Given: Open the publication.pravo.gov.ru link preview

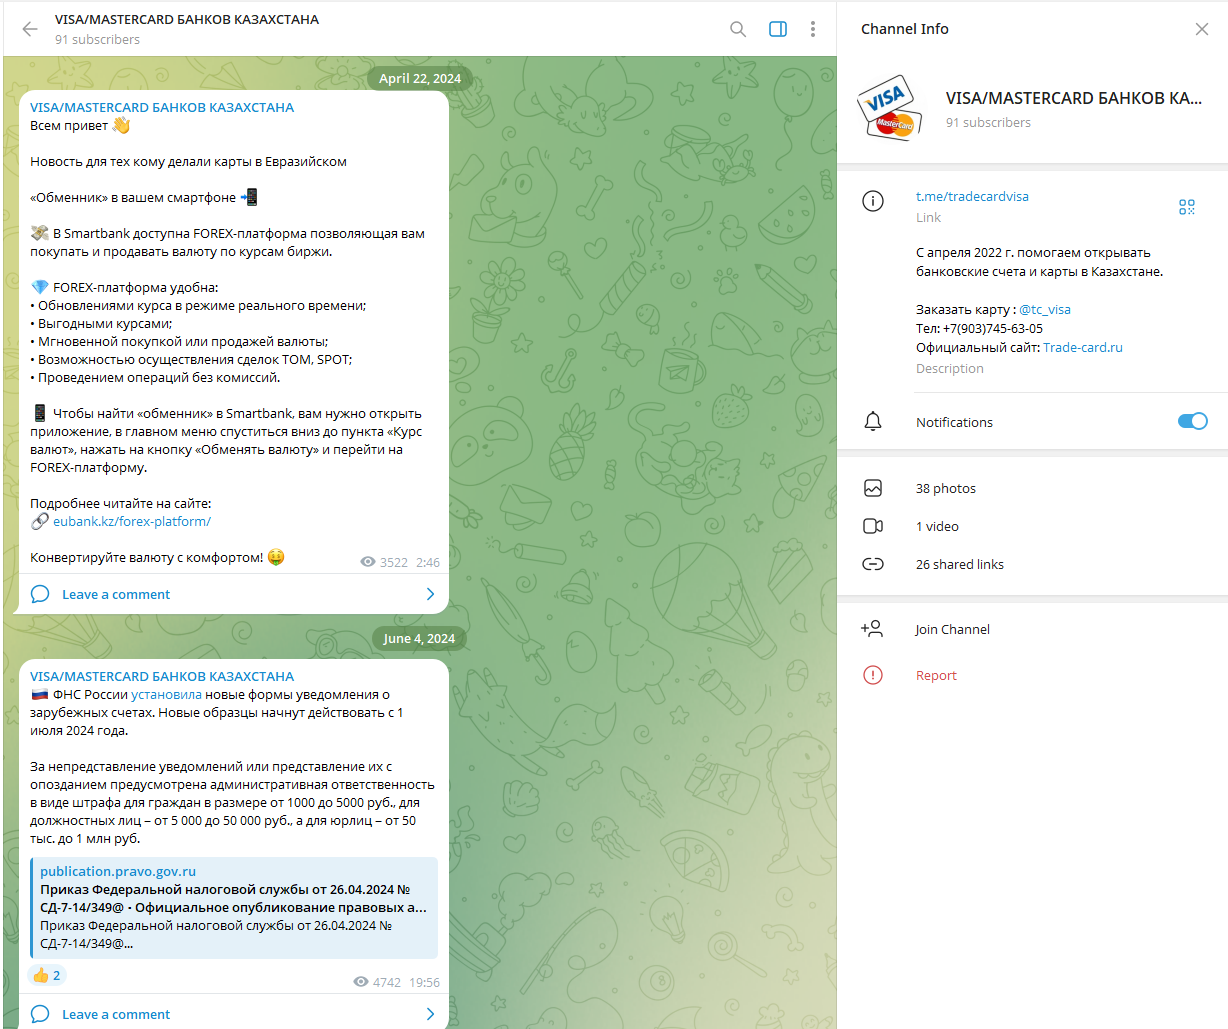Looking at the screenshot, I should (x=234, y=907).
